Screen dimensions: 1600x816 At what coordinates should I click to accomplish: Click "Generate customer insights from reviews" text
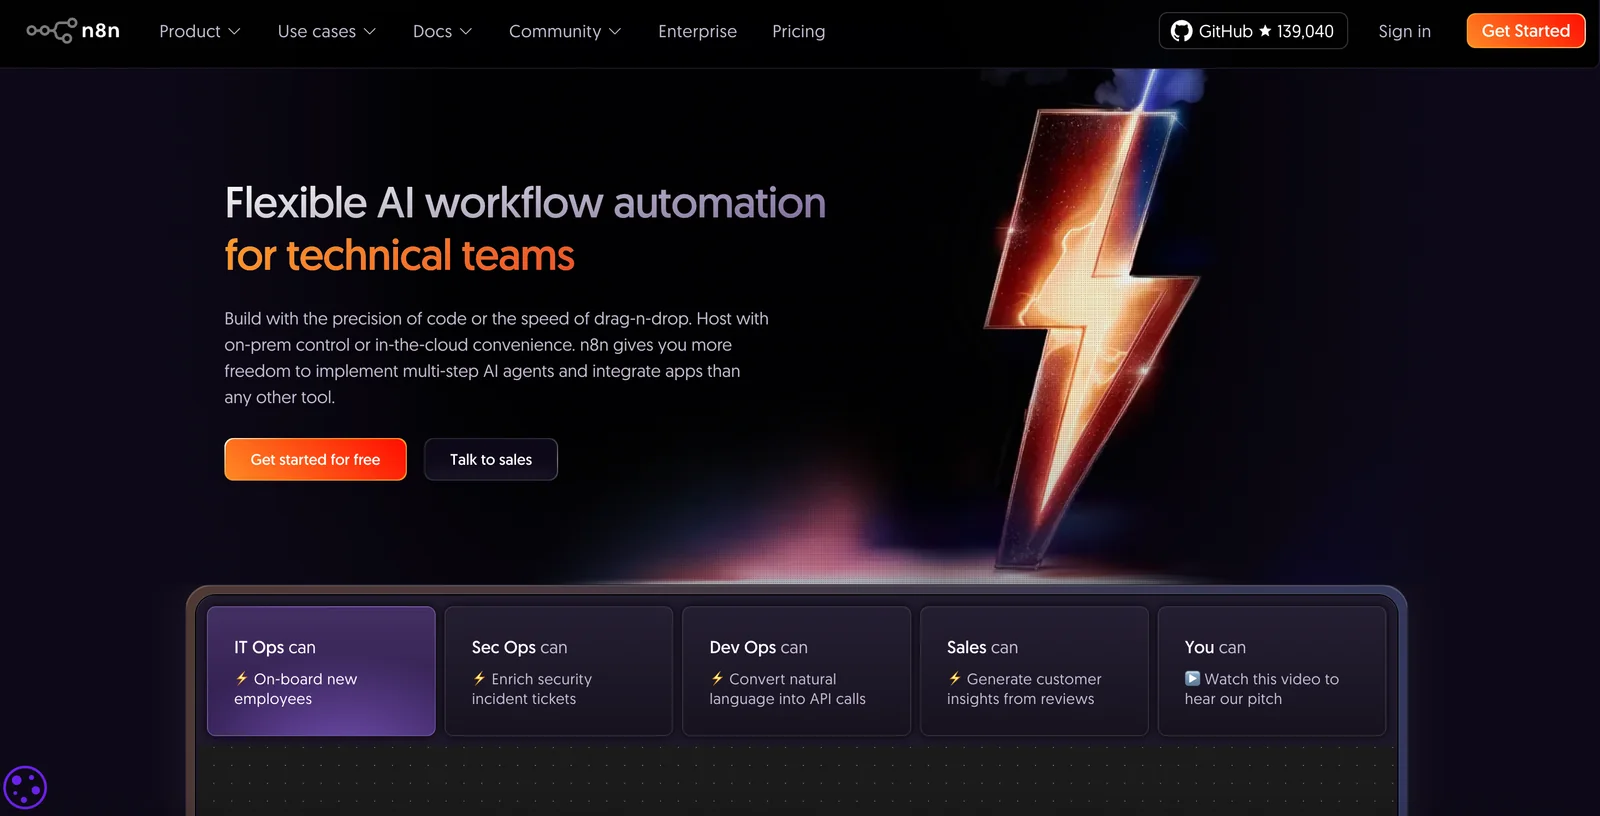pyautogui.click(x=1024, y=689)
